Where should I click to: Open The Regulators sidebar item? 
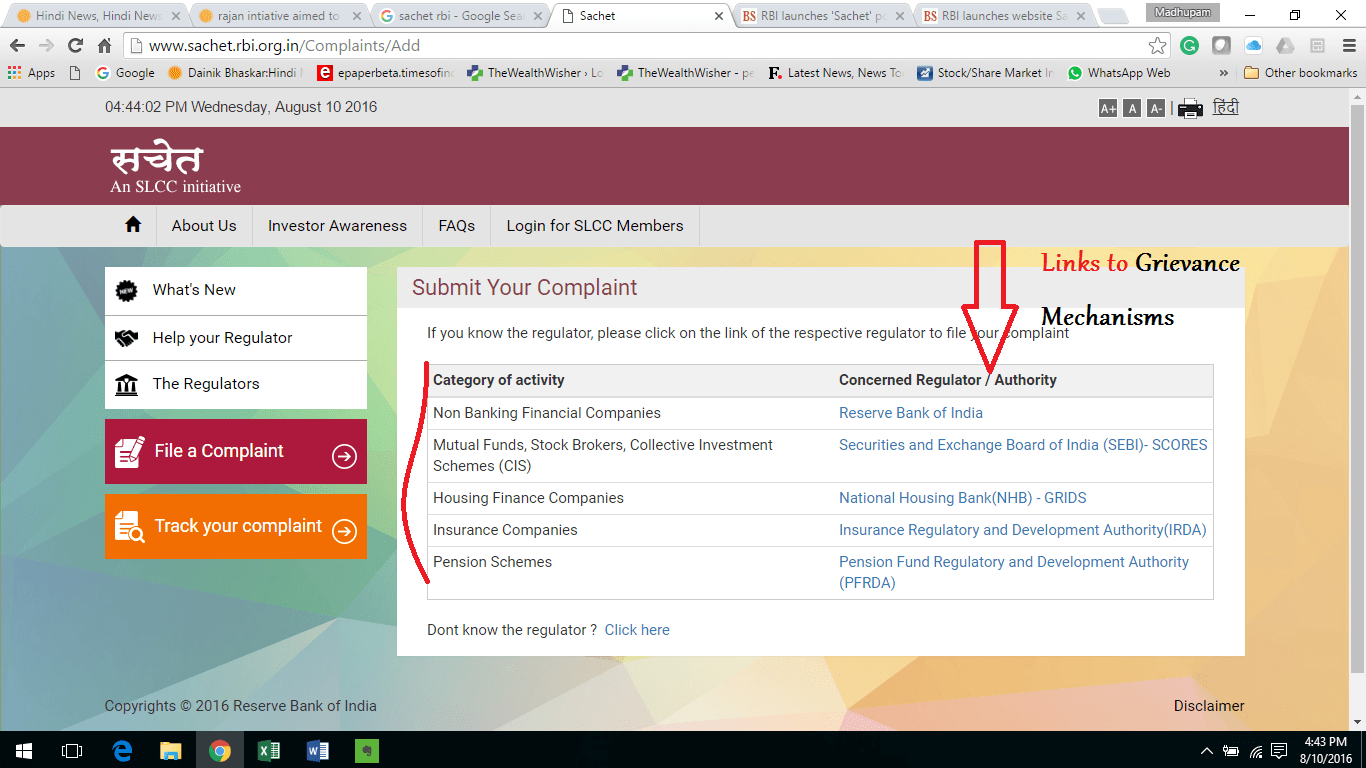click(x=236, y=384)
